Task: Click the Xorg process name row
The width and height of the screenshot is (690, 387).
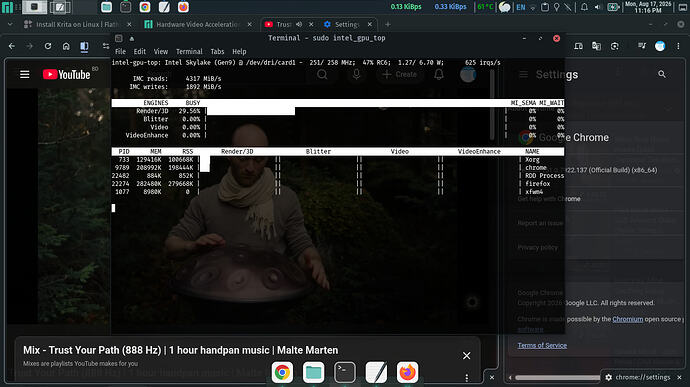Action: point(532,160)
